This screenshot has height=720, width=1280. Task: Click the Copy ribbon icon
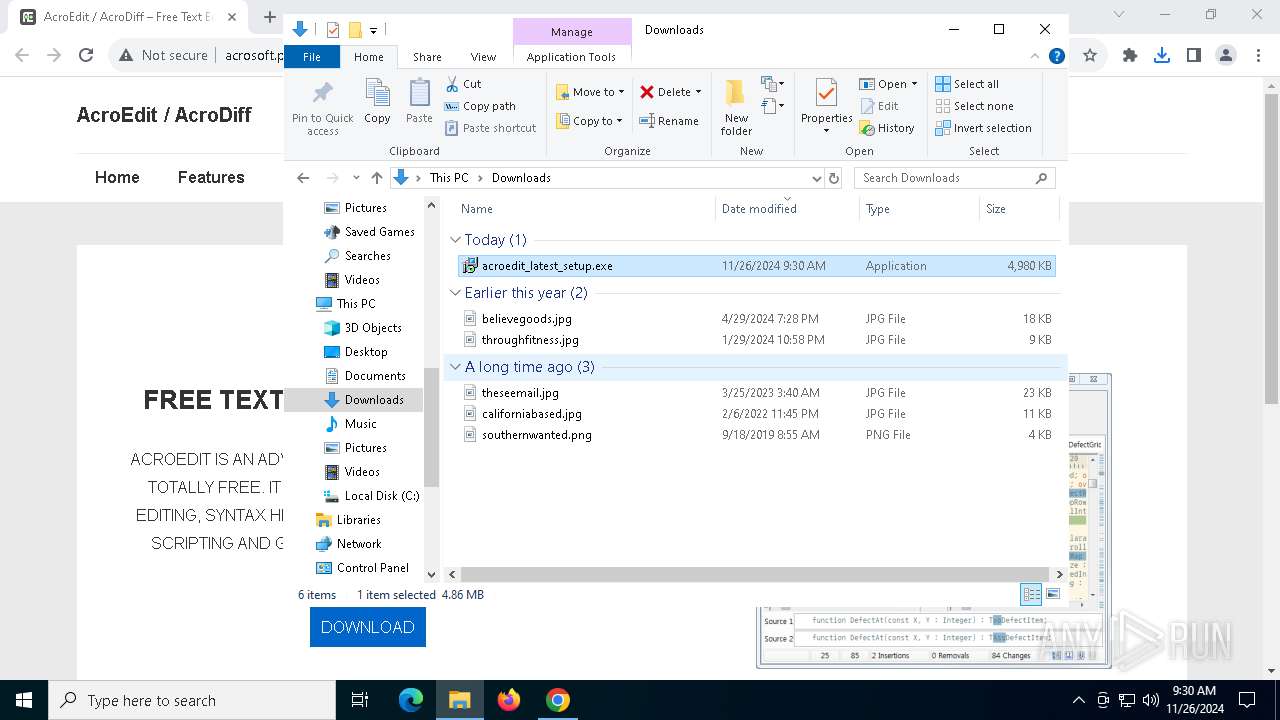(x=377, y=102)
